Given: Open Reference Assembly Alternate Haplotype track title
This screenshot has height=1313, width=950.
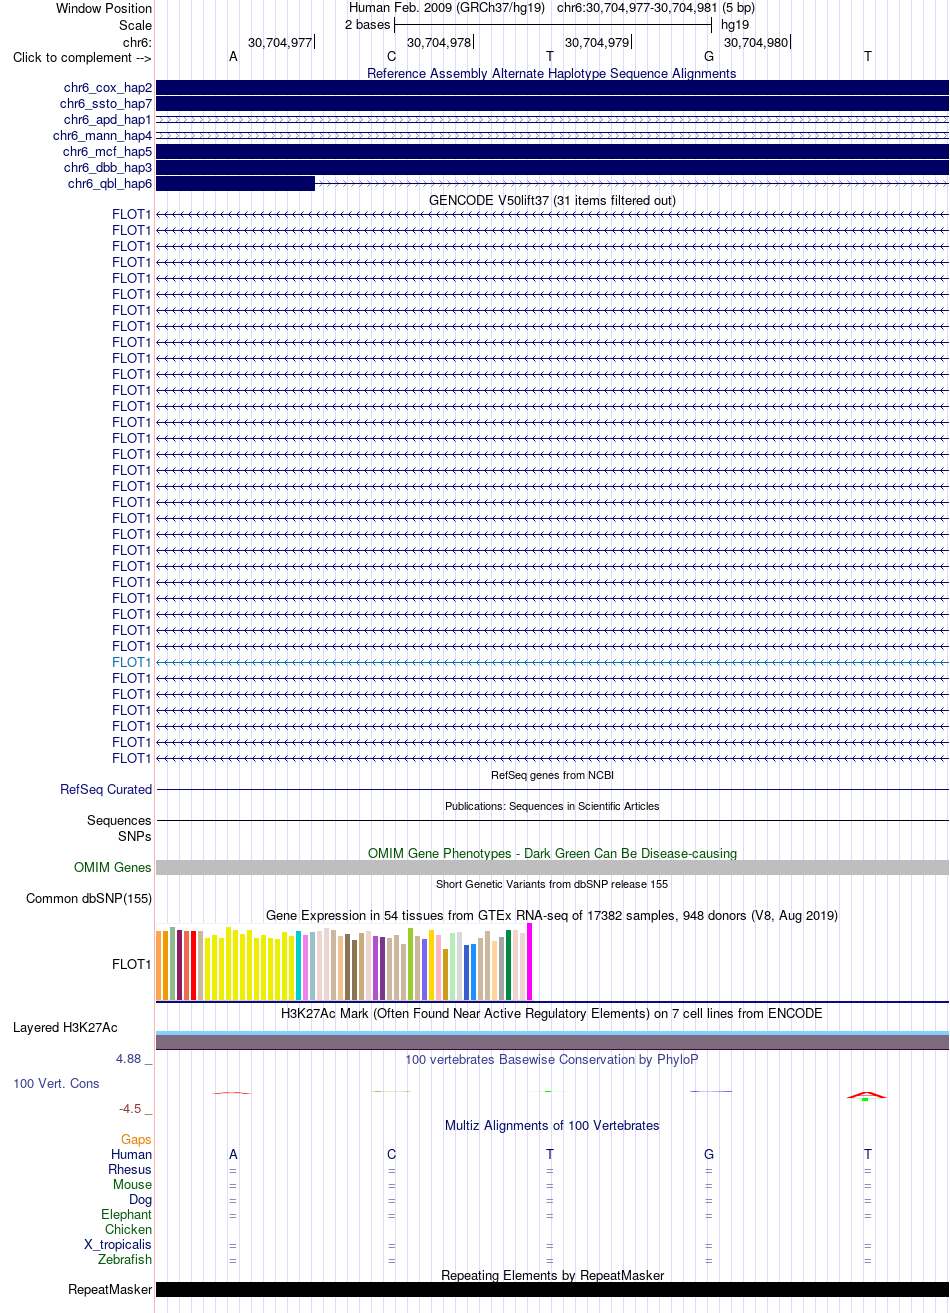Looking at the screenshot, I should coord(552,73).
